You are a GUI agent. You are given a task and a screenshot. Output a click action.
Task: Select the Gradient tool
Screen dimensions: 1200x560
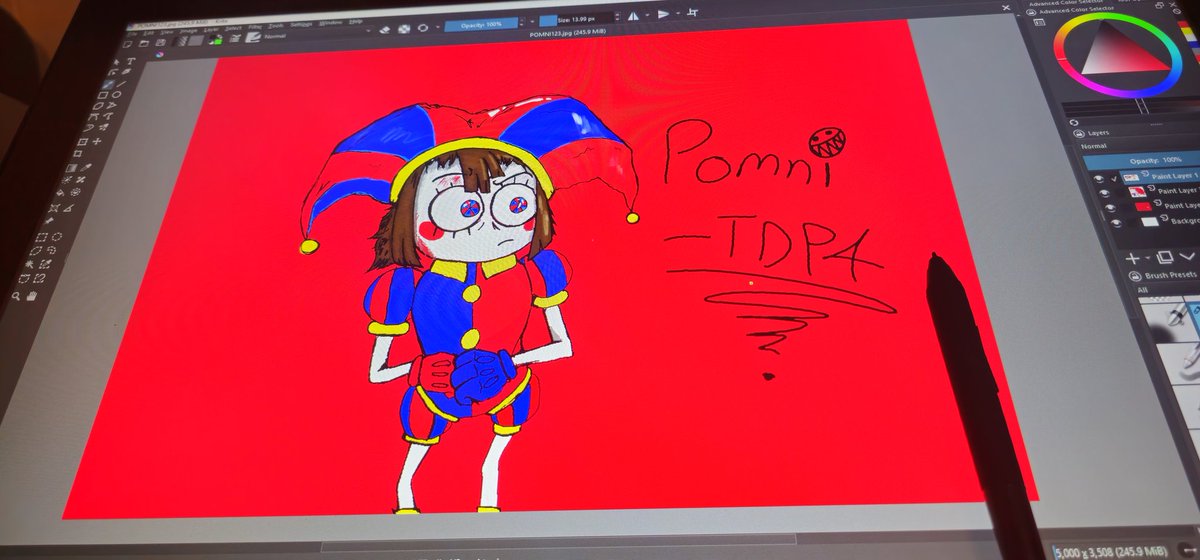[x=70, y=168]
